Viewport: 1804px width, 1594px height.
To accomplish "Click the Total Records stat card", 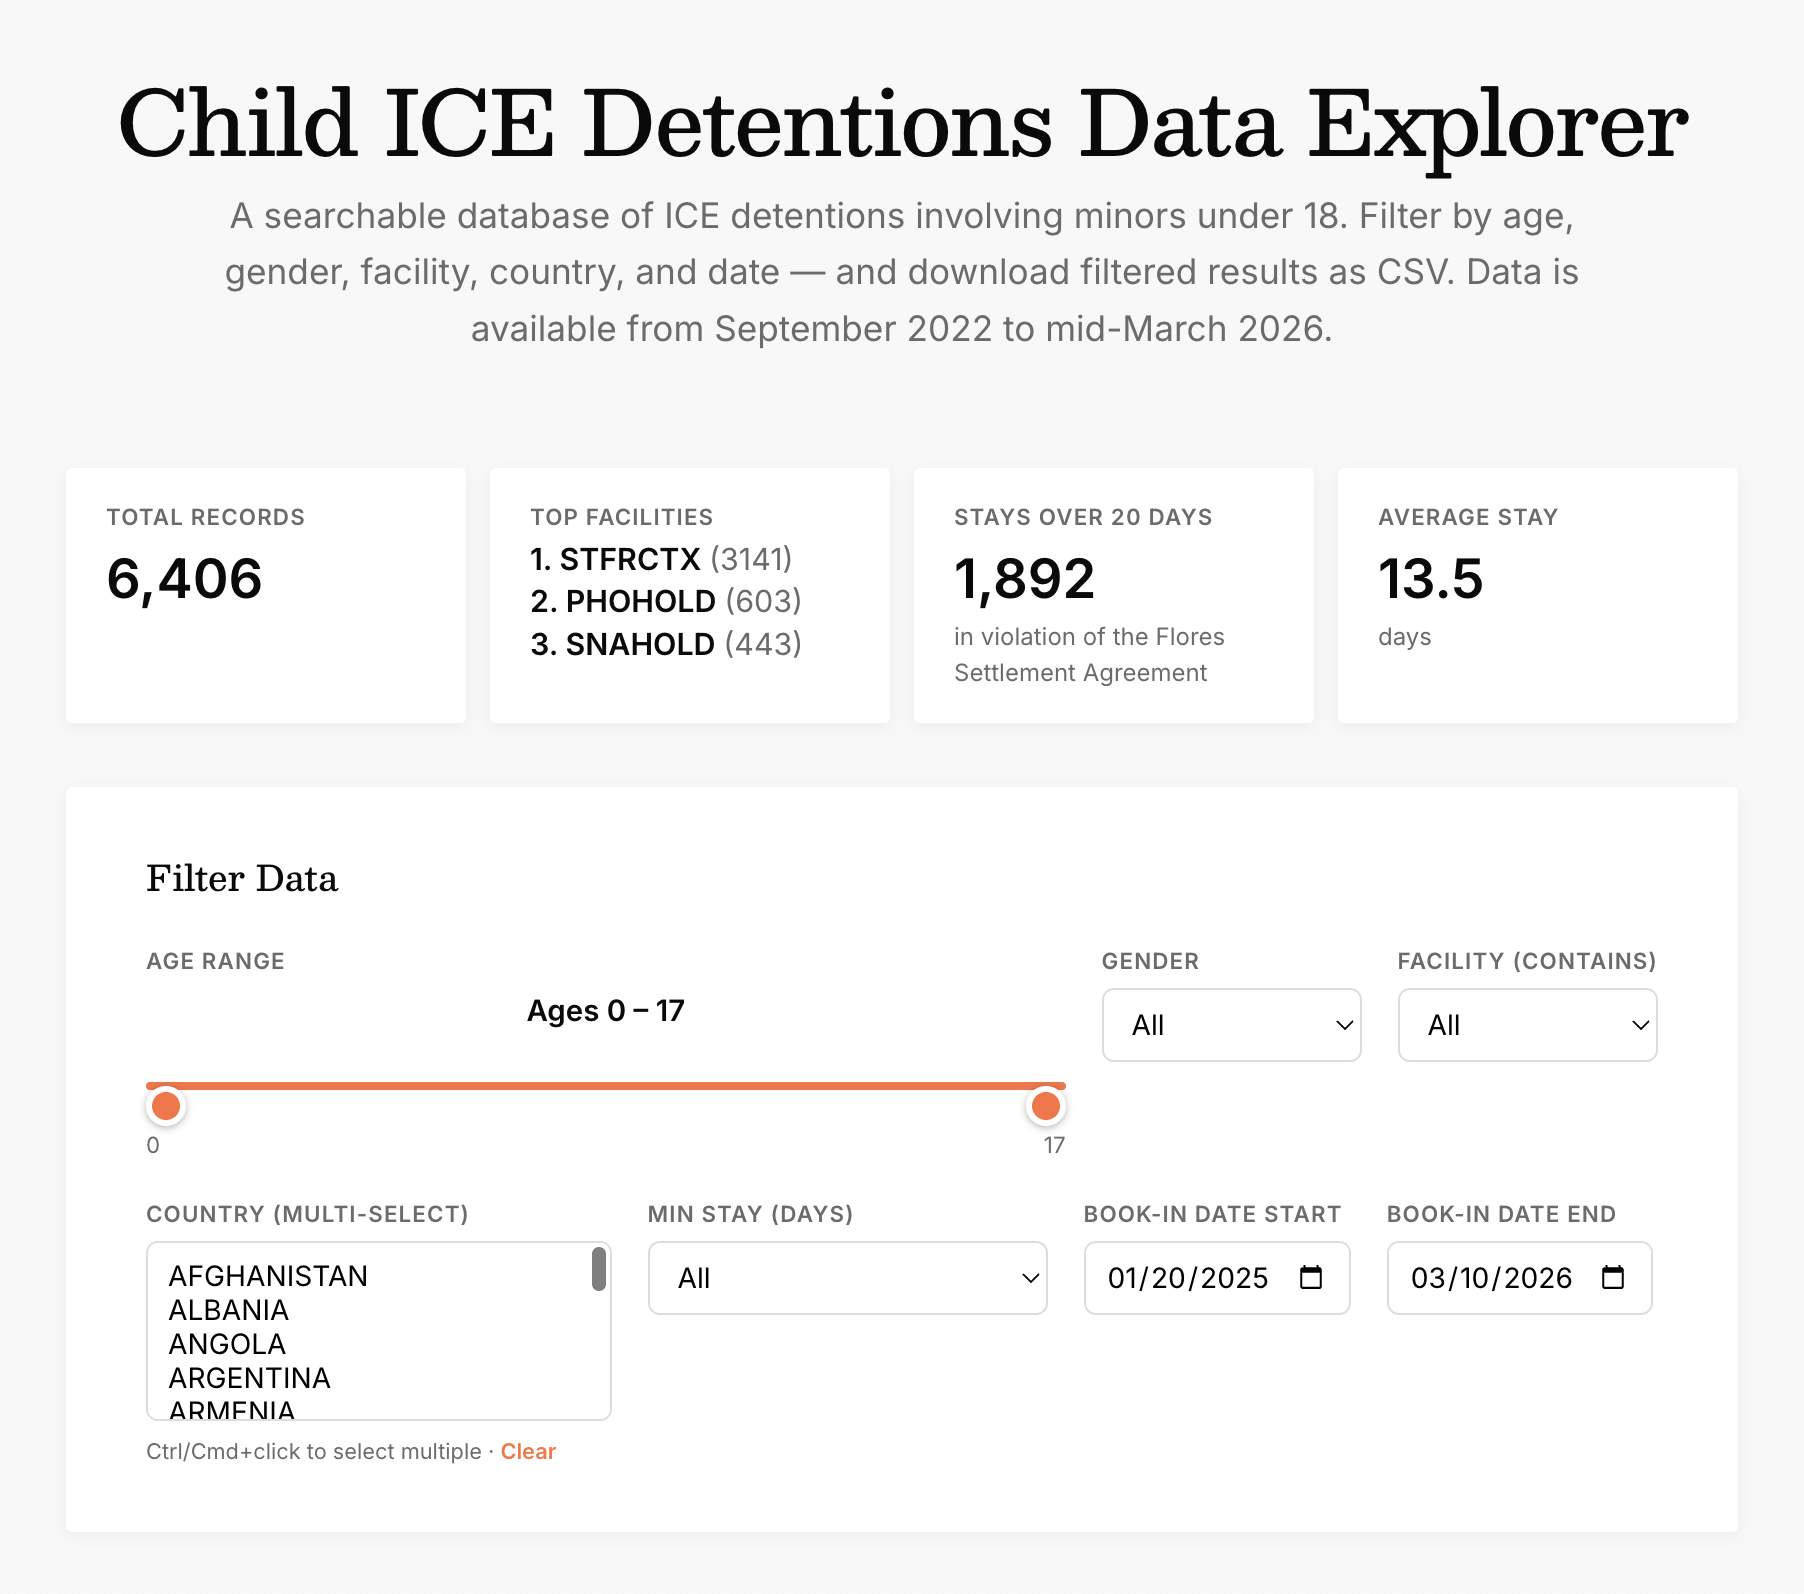I will point(265,595).
